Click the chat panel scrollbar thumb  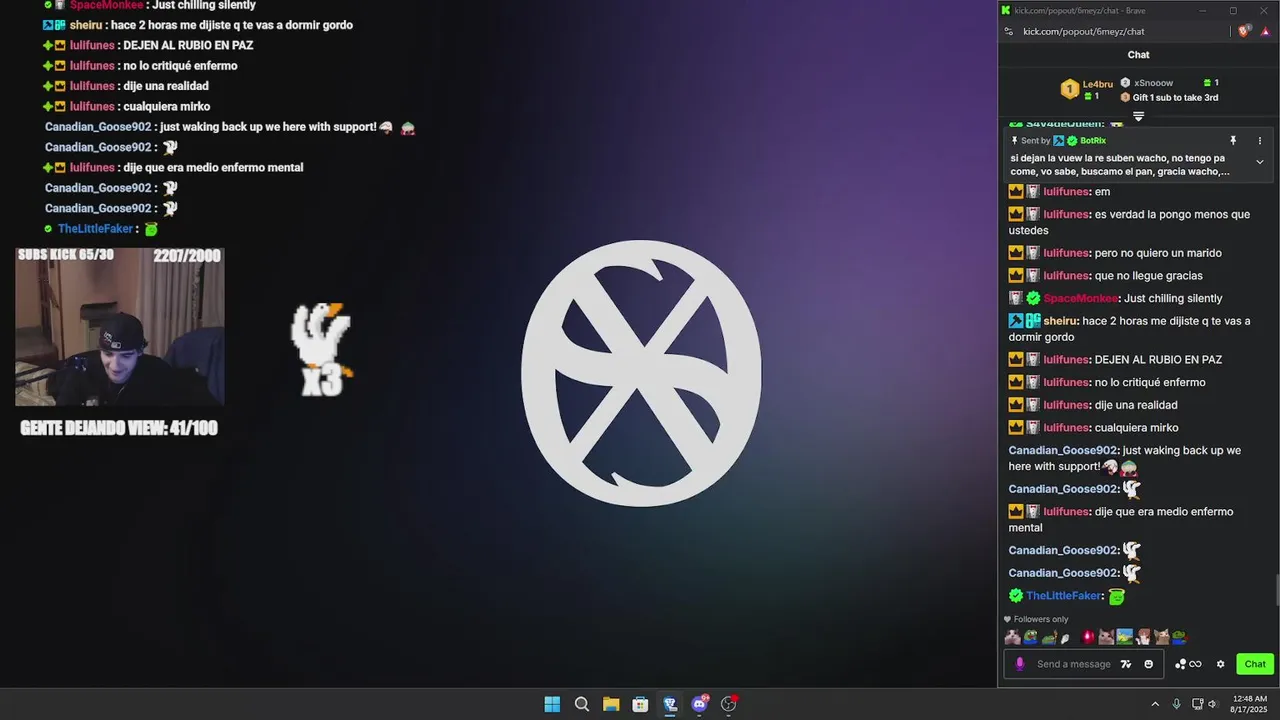1276,591
